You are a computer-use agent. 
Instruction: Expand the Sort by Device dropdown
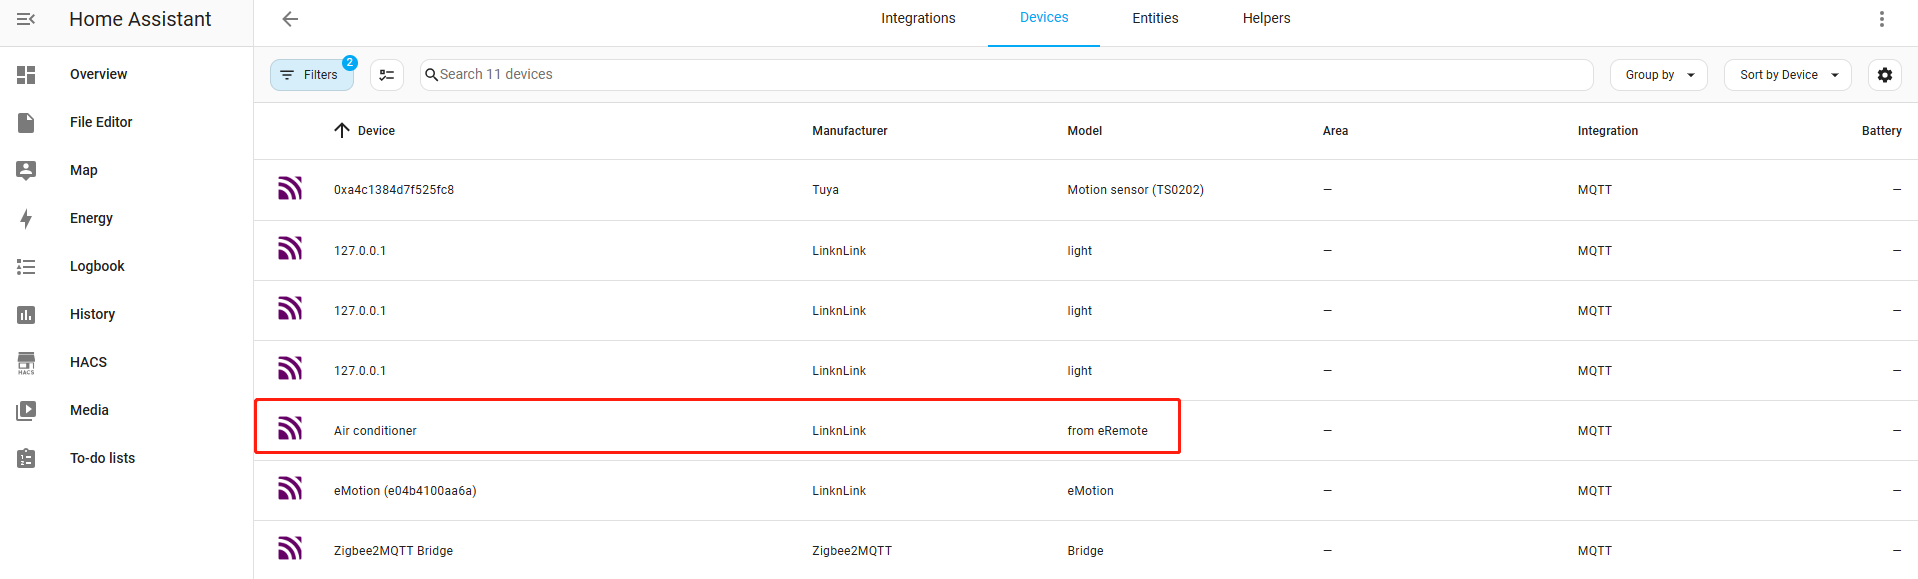[1787, 75]
